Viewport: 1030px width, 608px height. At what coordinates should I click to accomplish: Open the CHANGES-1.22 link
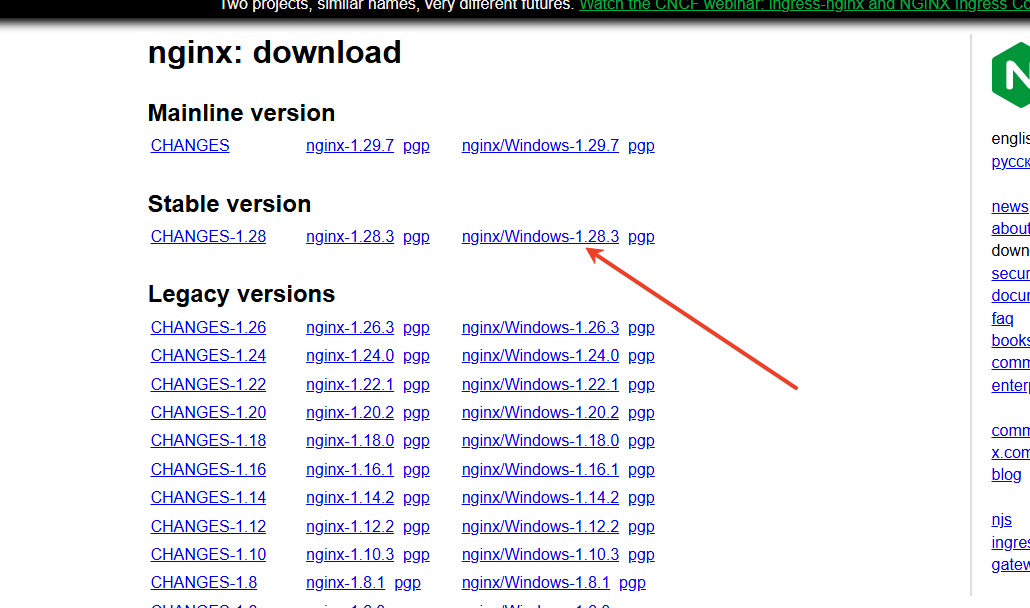point(208,384)
